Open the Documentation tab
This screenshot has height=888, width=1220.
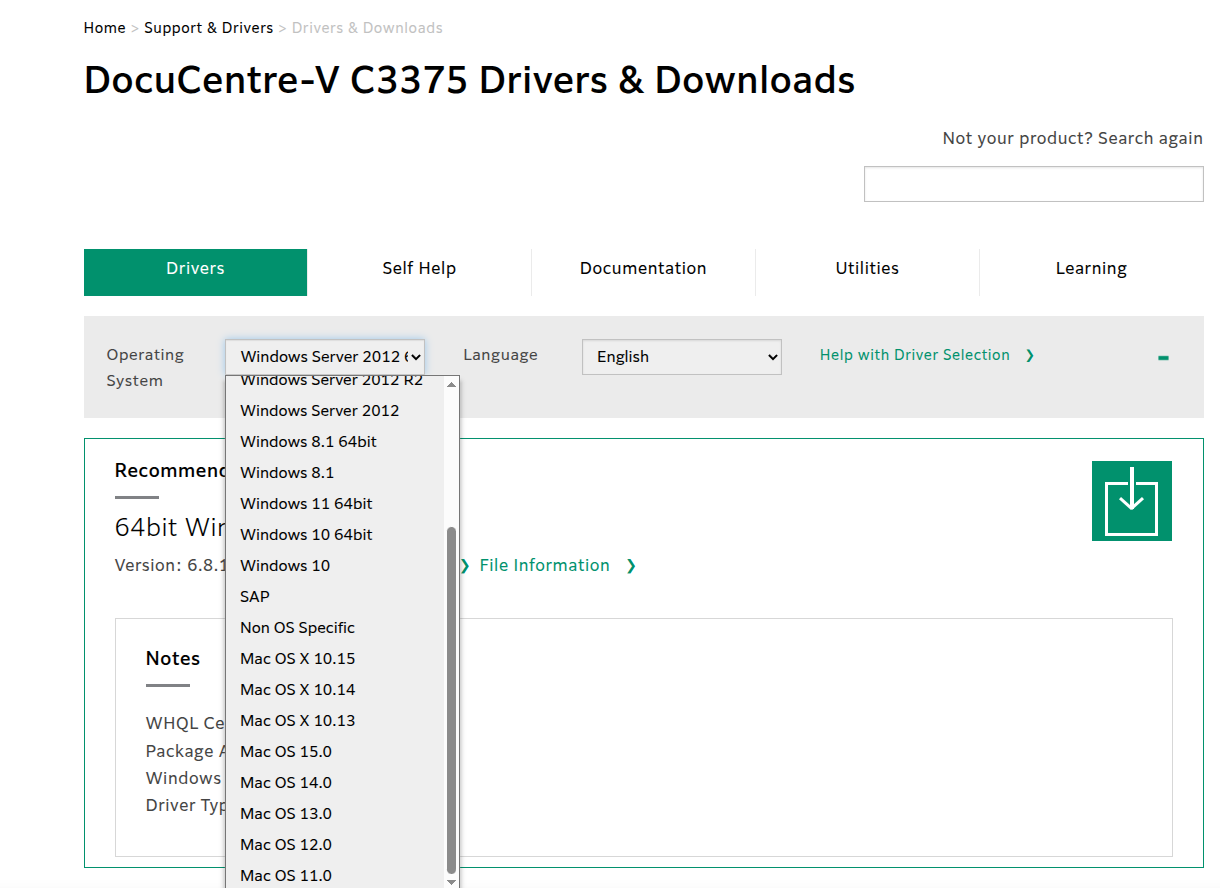643,268
